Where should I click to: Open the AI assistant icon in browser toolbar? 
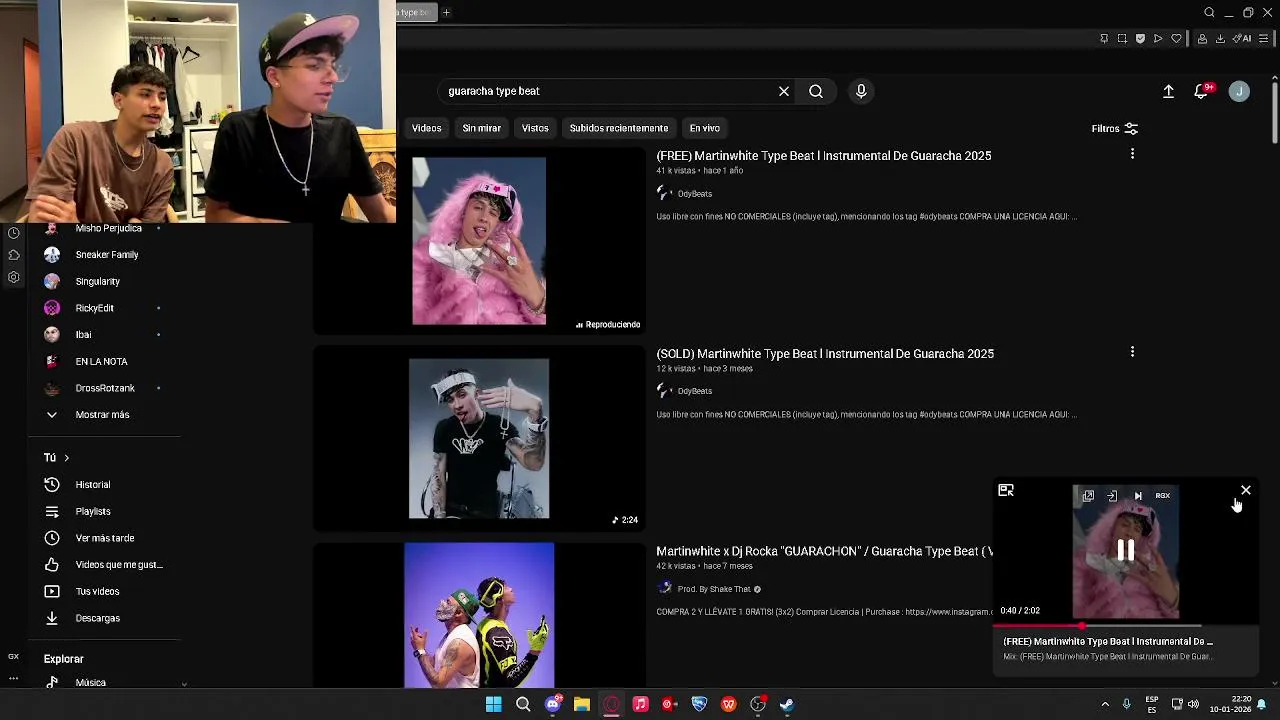[x=1242, y=39]
